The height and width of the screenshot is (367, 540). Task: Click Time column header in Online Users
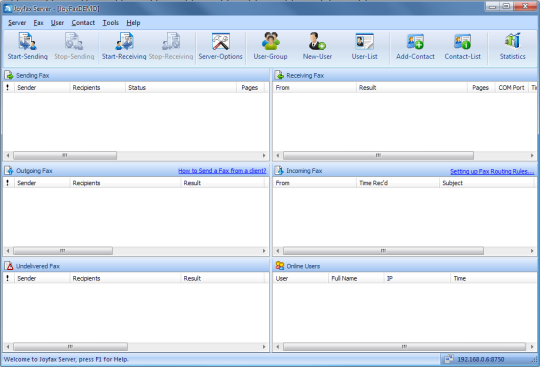pyautogui.click(x=493, y=278)
